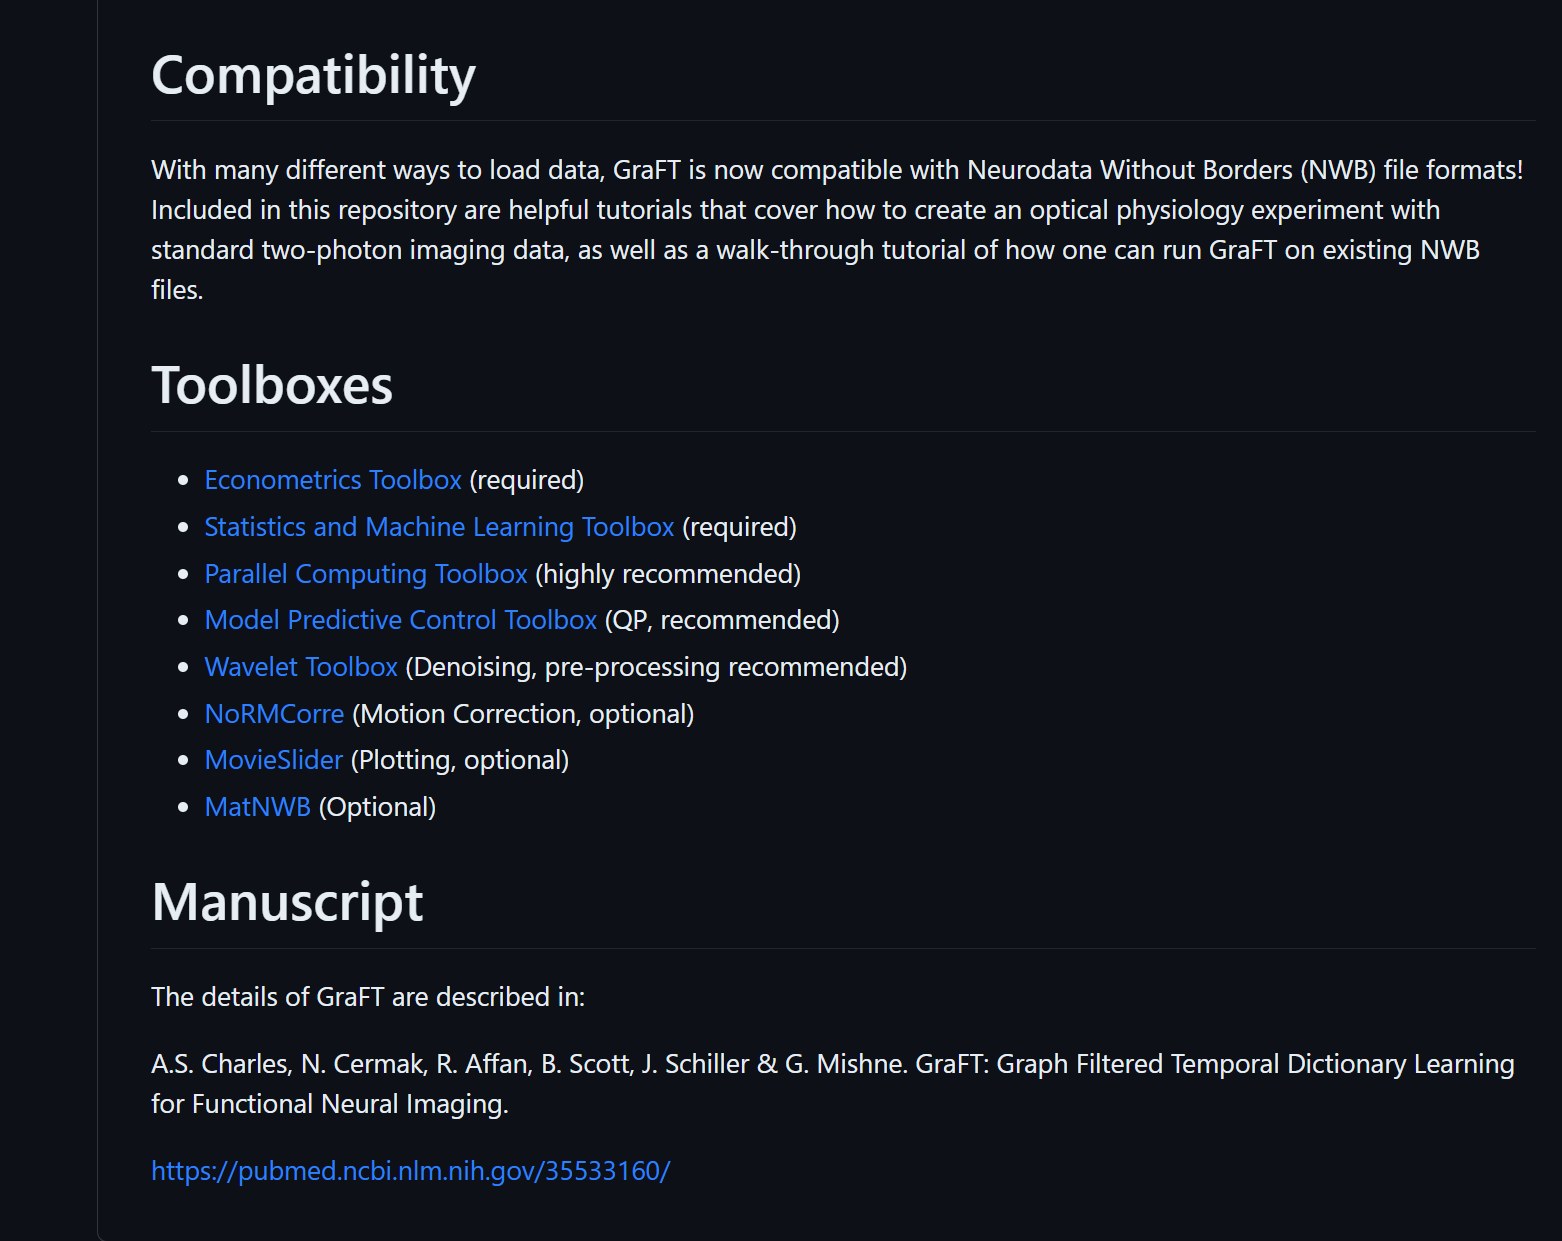Click the citation line starting 'A.S. Charles, N. Cermak'

click(833, 1064)
